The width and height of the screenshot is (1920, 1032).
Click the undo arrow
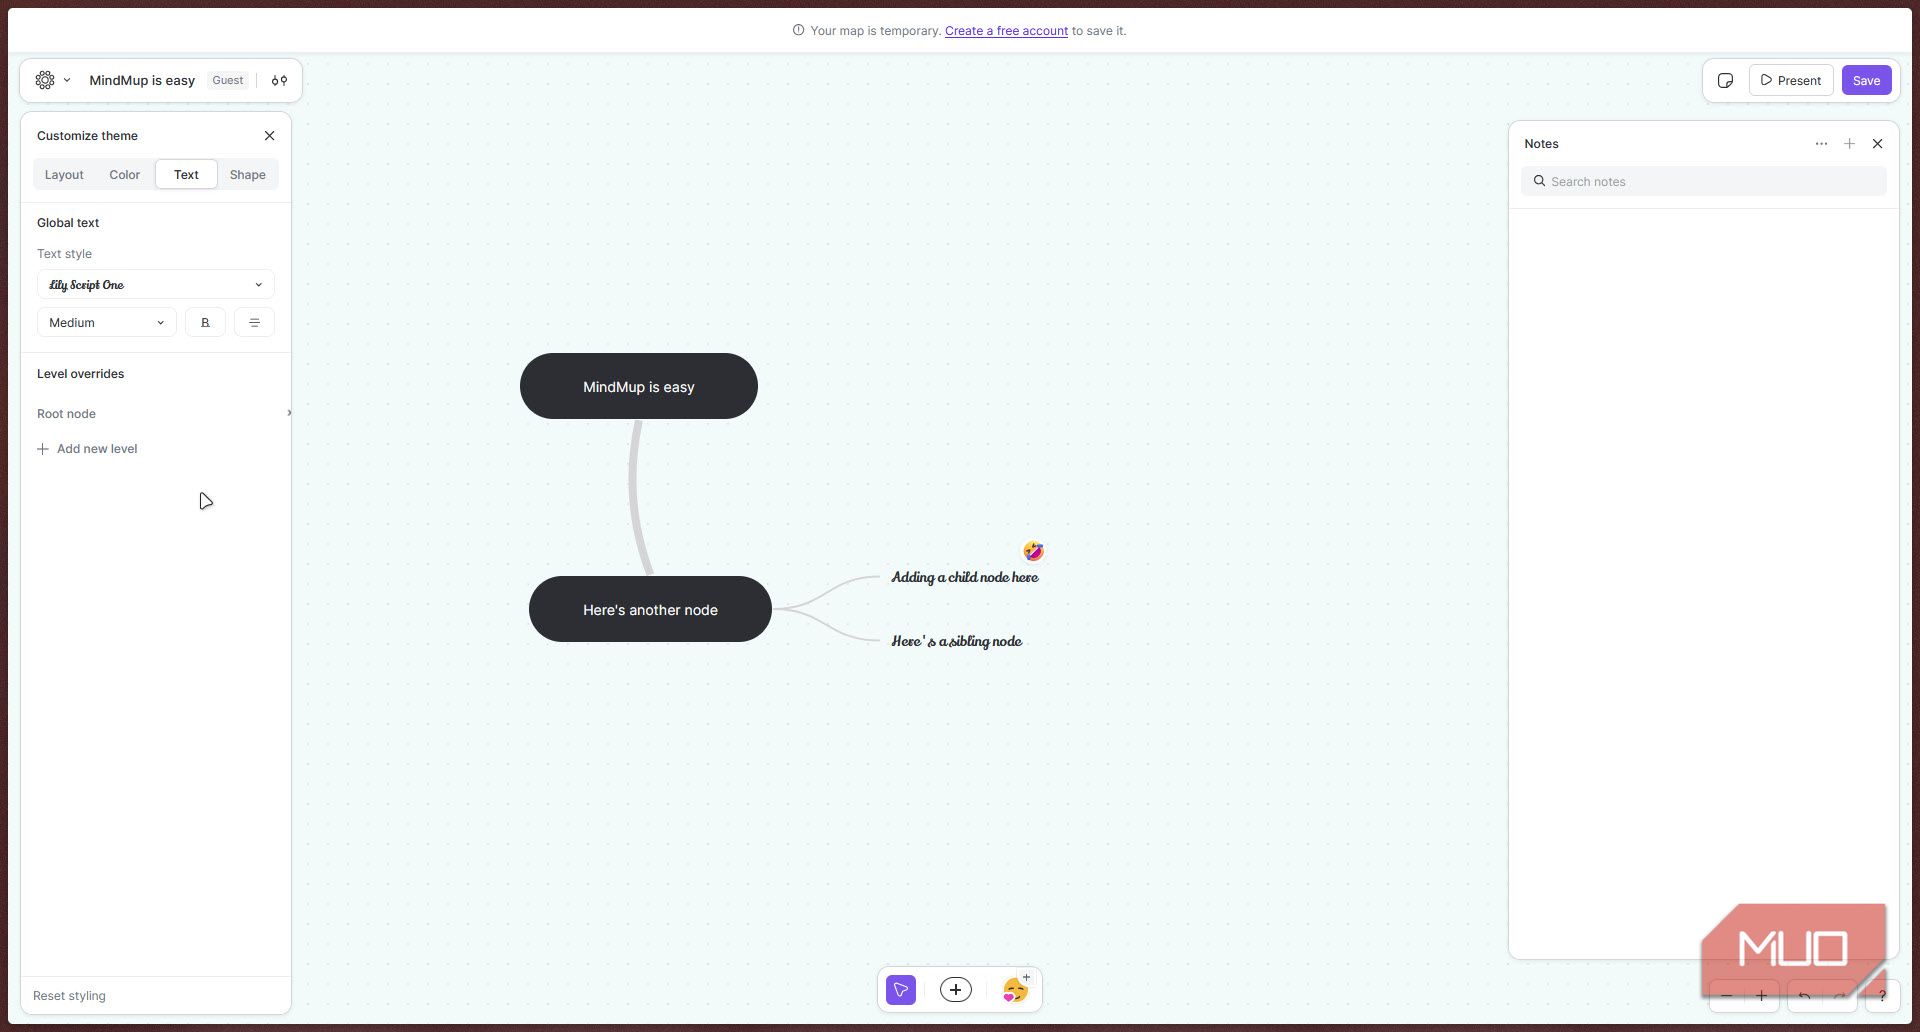[1805, 996]
